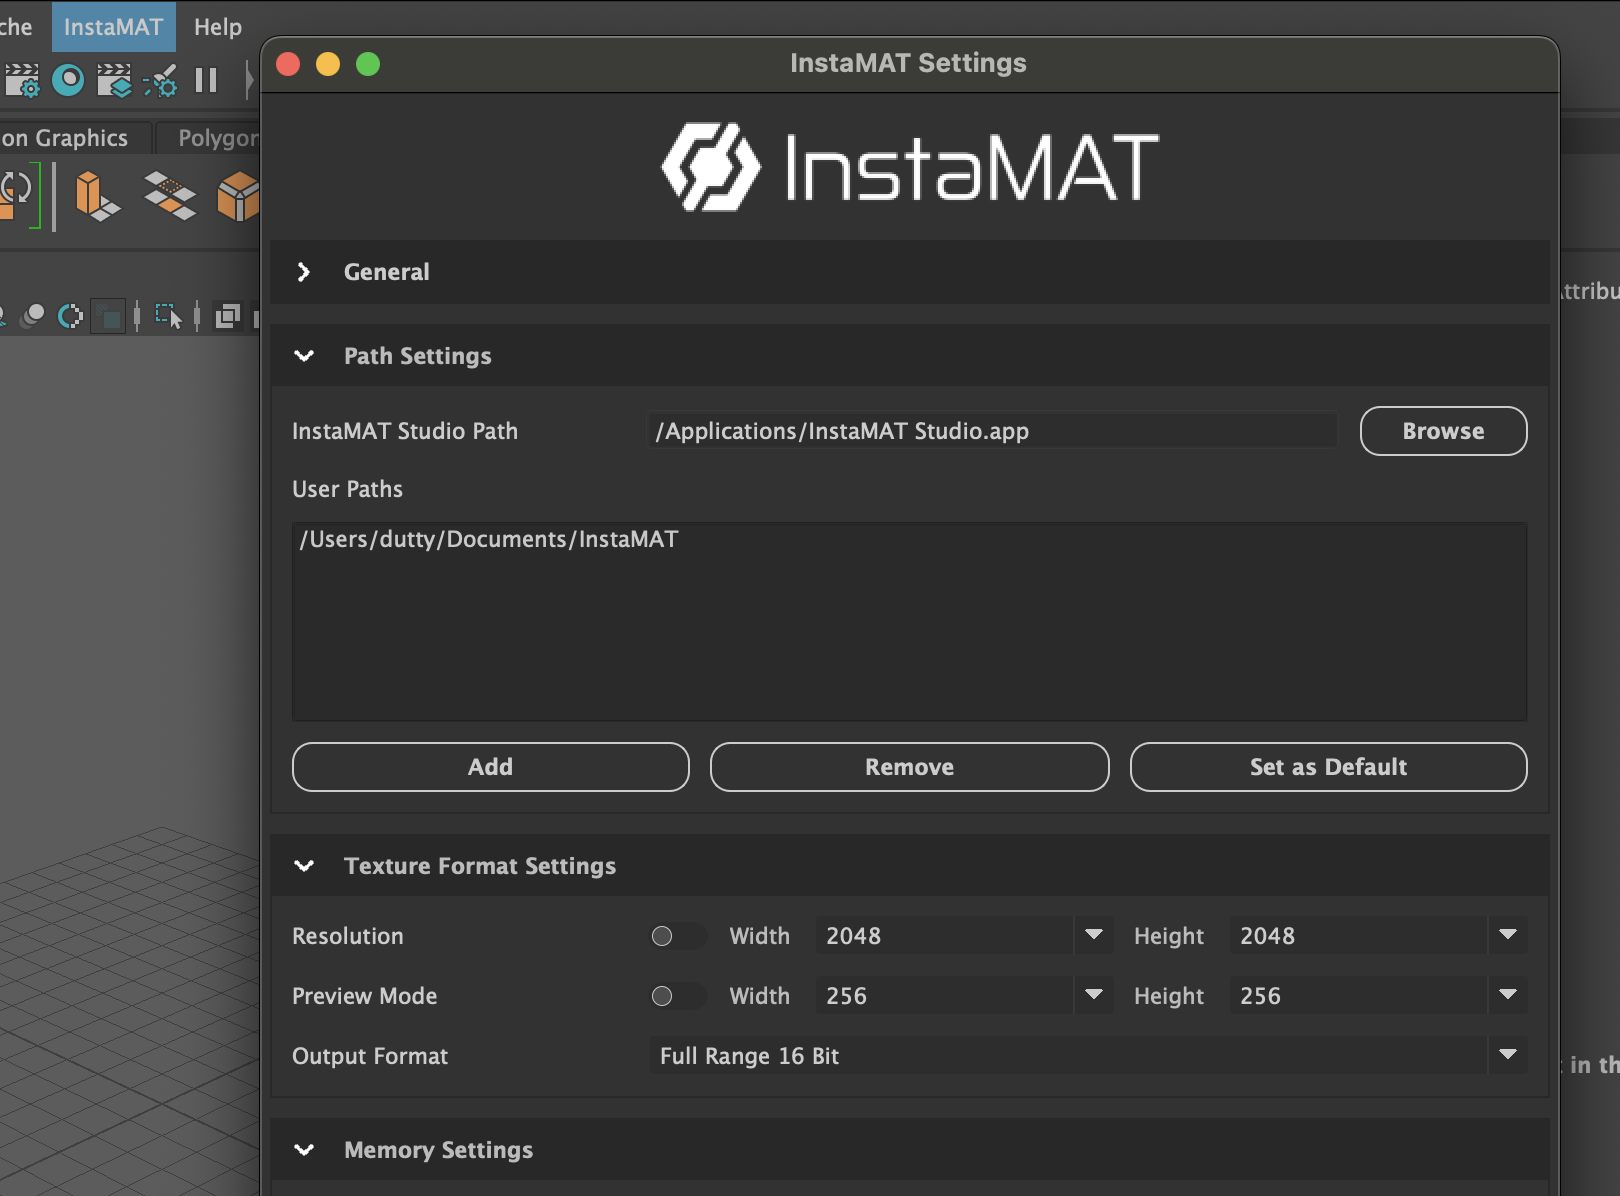Click the Browse button

point(1443,431)
